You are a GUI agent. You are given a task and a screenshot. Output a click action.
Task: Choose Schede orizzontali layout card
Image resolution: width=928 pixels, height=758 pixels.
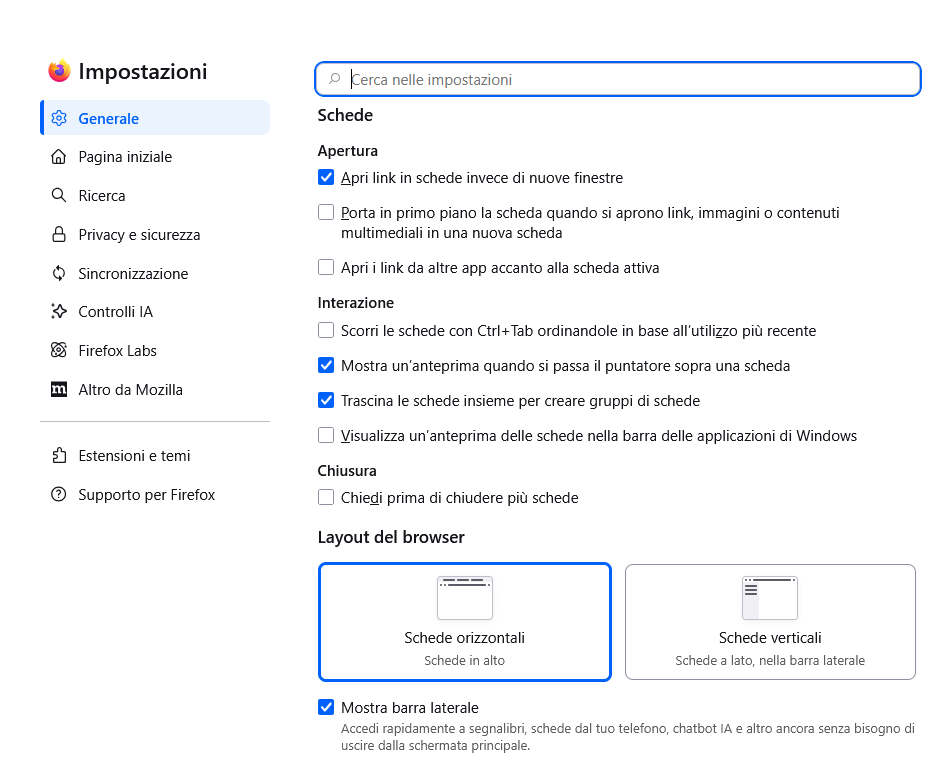pyautogui.click(x=465, y=622)
